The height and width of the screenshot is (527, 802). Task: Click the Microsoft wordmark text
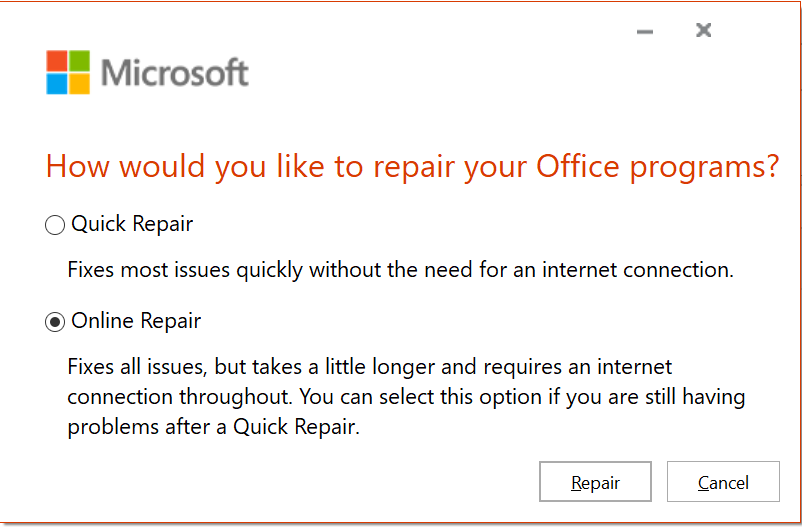(x=175, y=73)
